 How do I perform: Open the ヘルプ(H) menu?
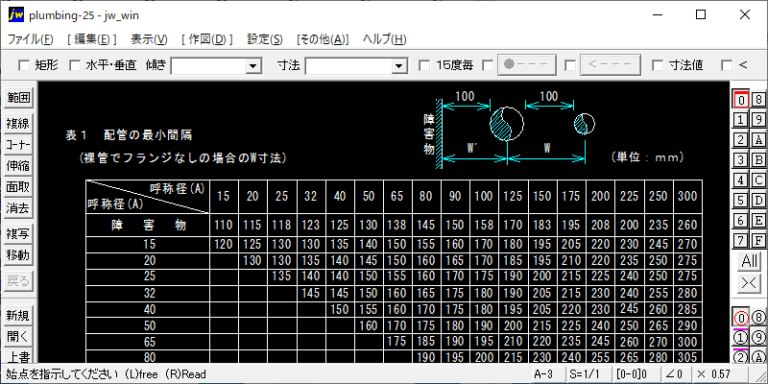point(384,40)
